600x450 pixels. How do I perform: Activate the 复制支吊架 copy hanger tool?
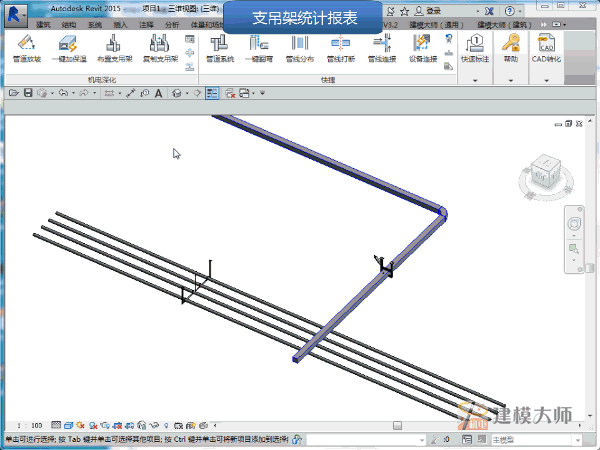(x=160, y=48)
